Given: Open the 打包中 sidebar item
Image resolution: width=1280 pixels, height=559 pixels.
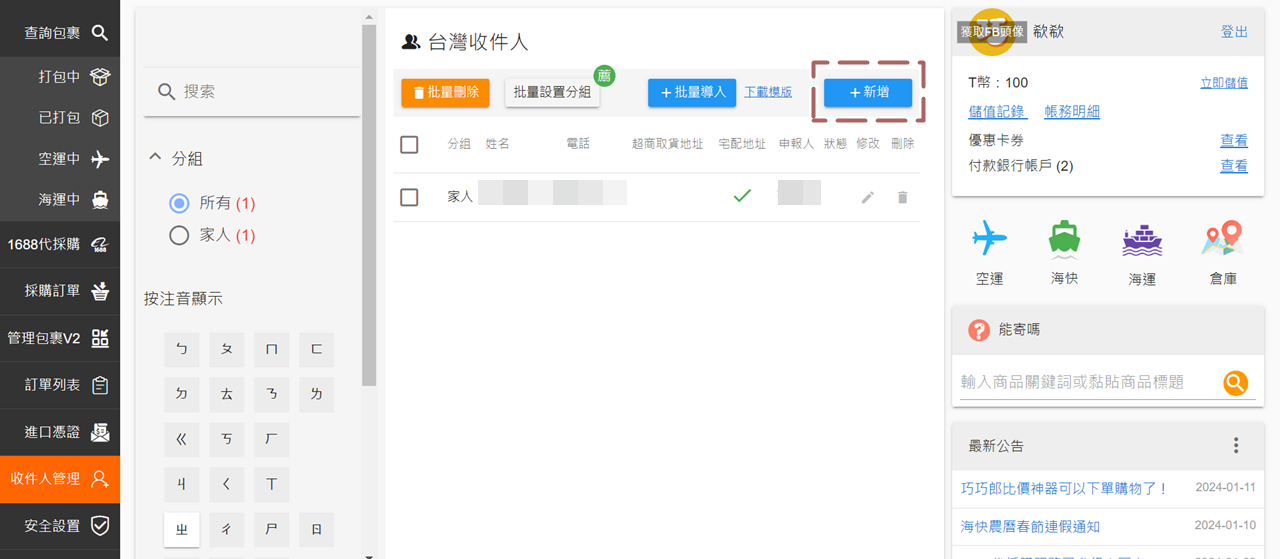Looking at the screenshot, I should (60, 77).
